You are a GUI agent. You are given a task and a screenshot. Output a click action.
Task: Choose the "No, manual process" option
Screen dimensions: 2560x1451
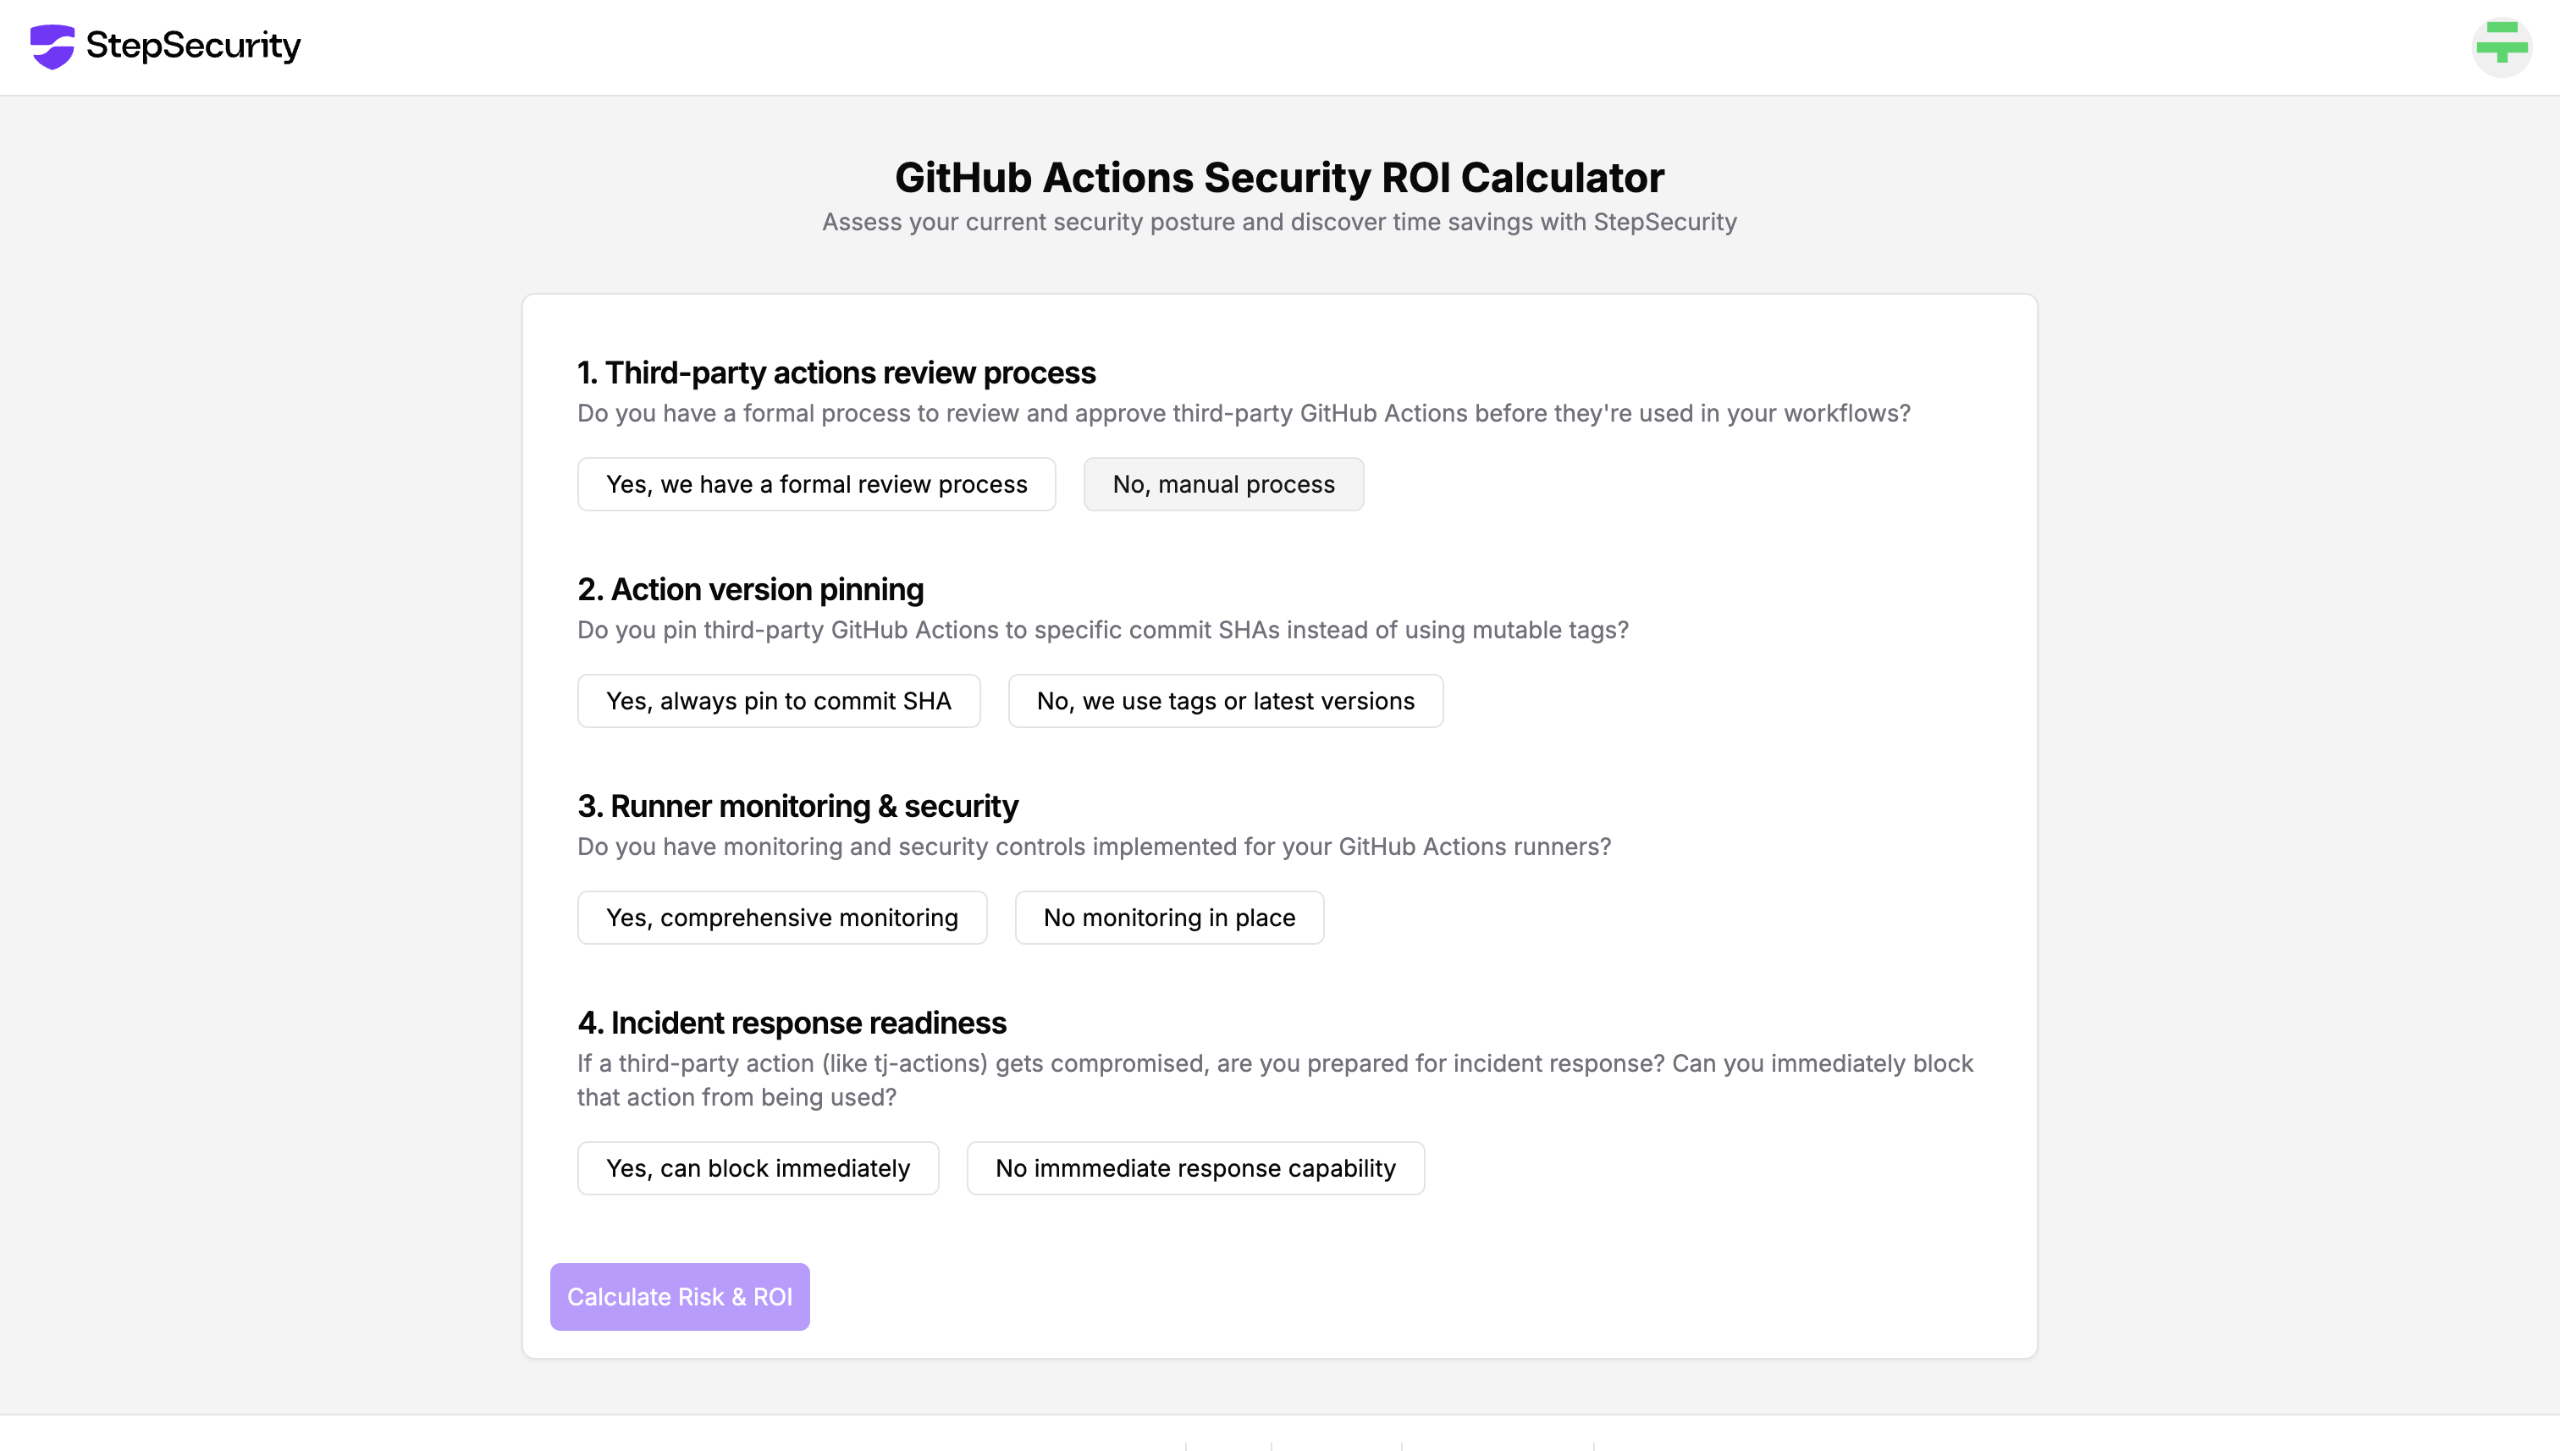coord(1223,484)
